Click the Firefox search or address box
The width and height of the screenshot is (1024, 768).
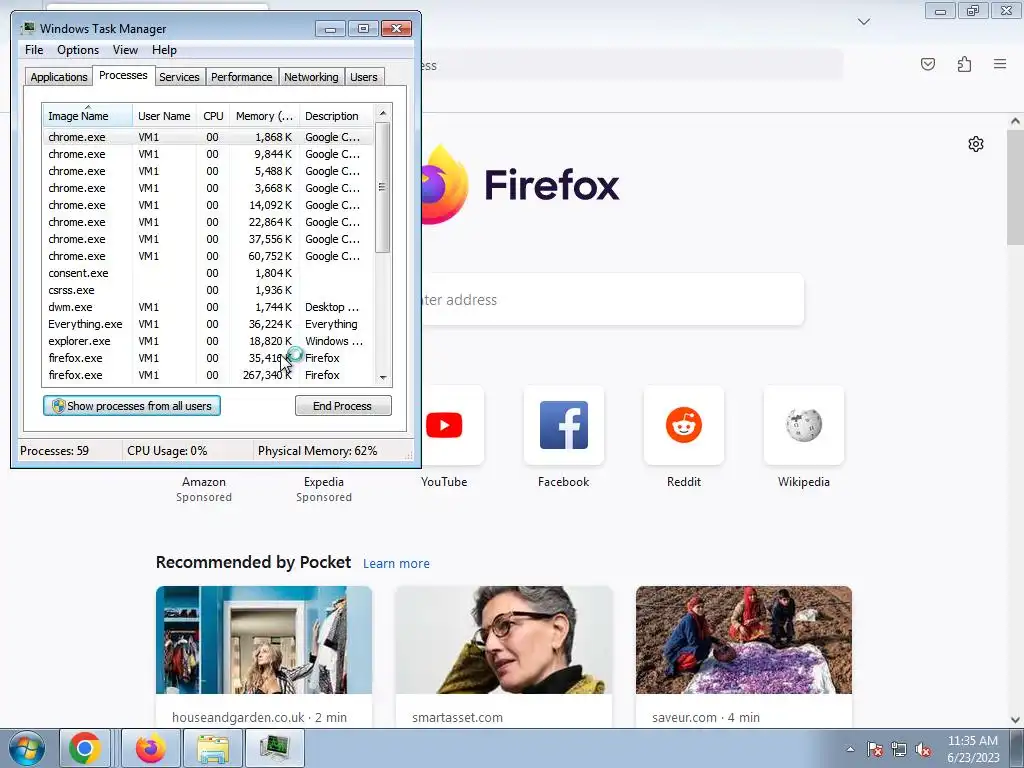pos(613,299)
